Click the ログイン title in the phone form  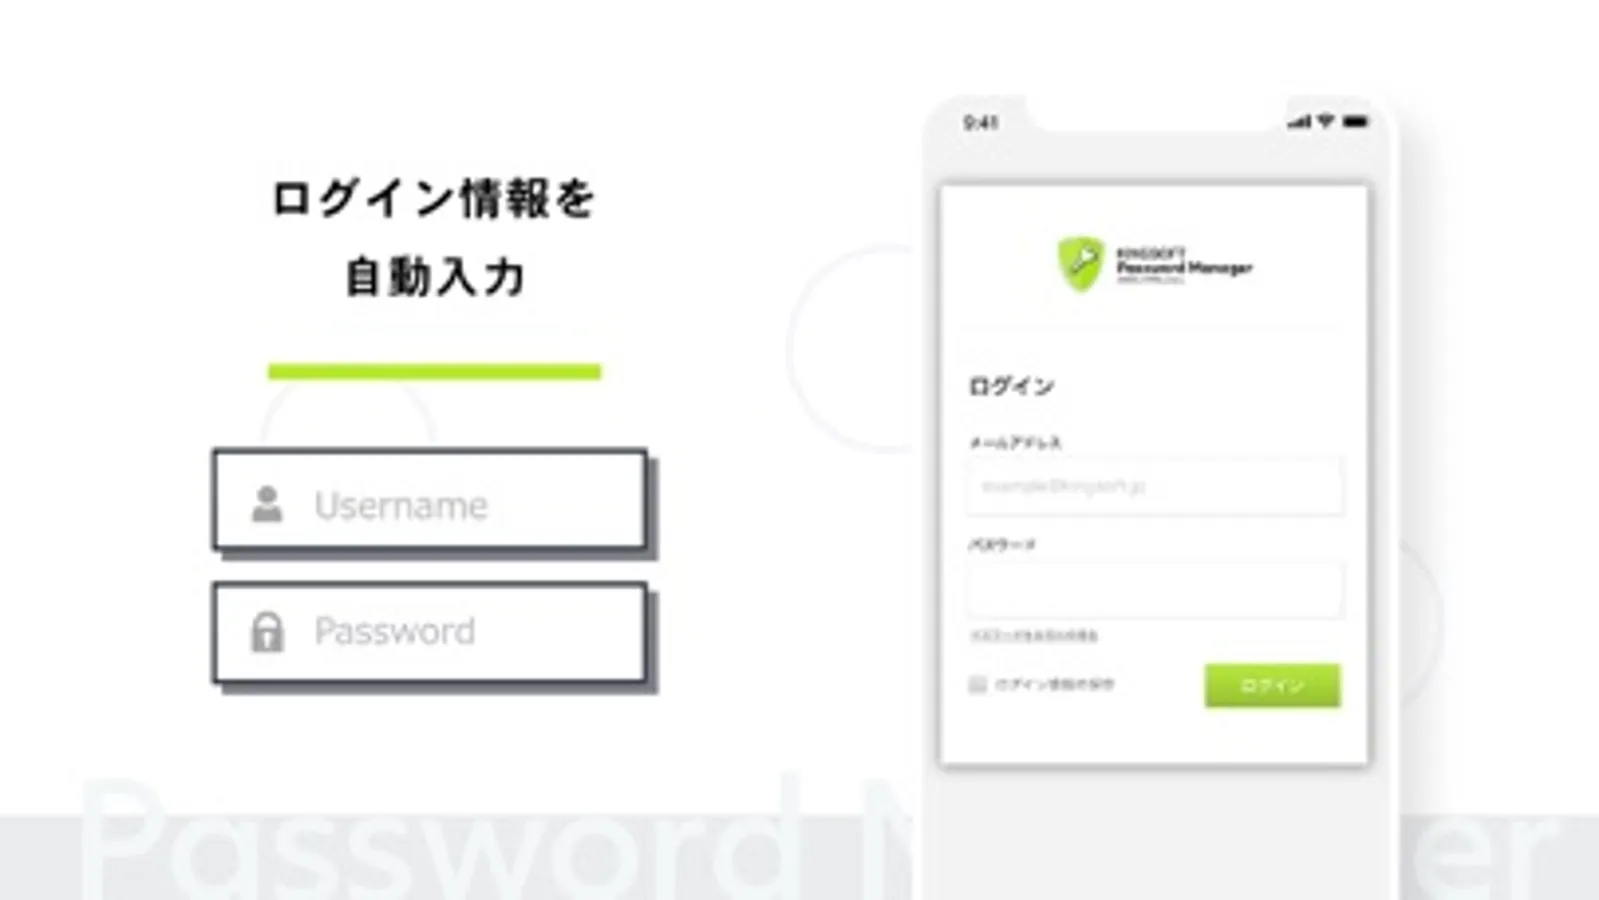[1011, 386]
